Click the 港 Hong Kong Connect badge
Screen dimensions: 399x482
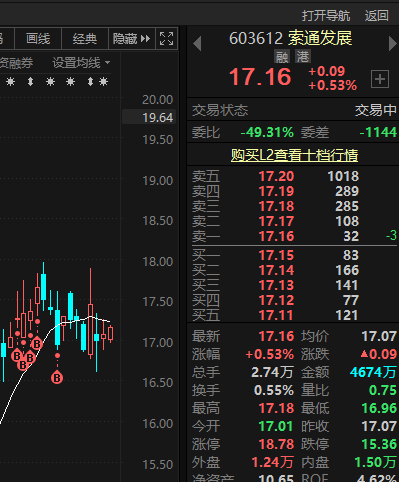[303, 57]
